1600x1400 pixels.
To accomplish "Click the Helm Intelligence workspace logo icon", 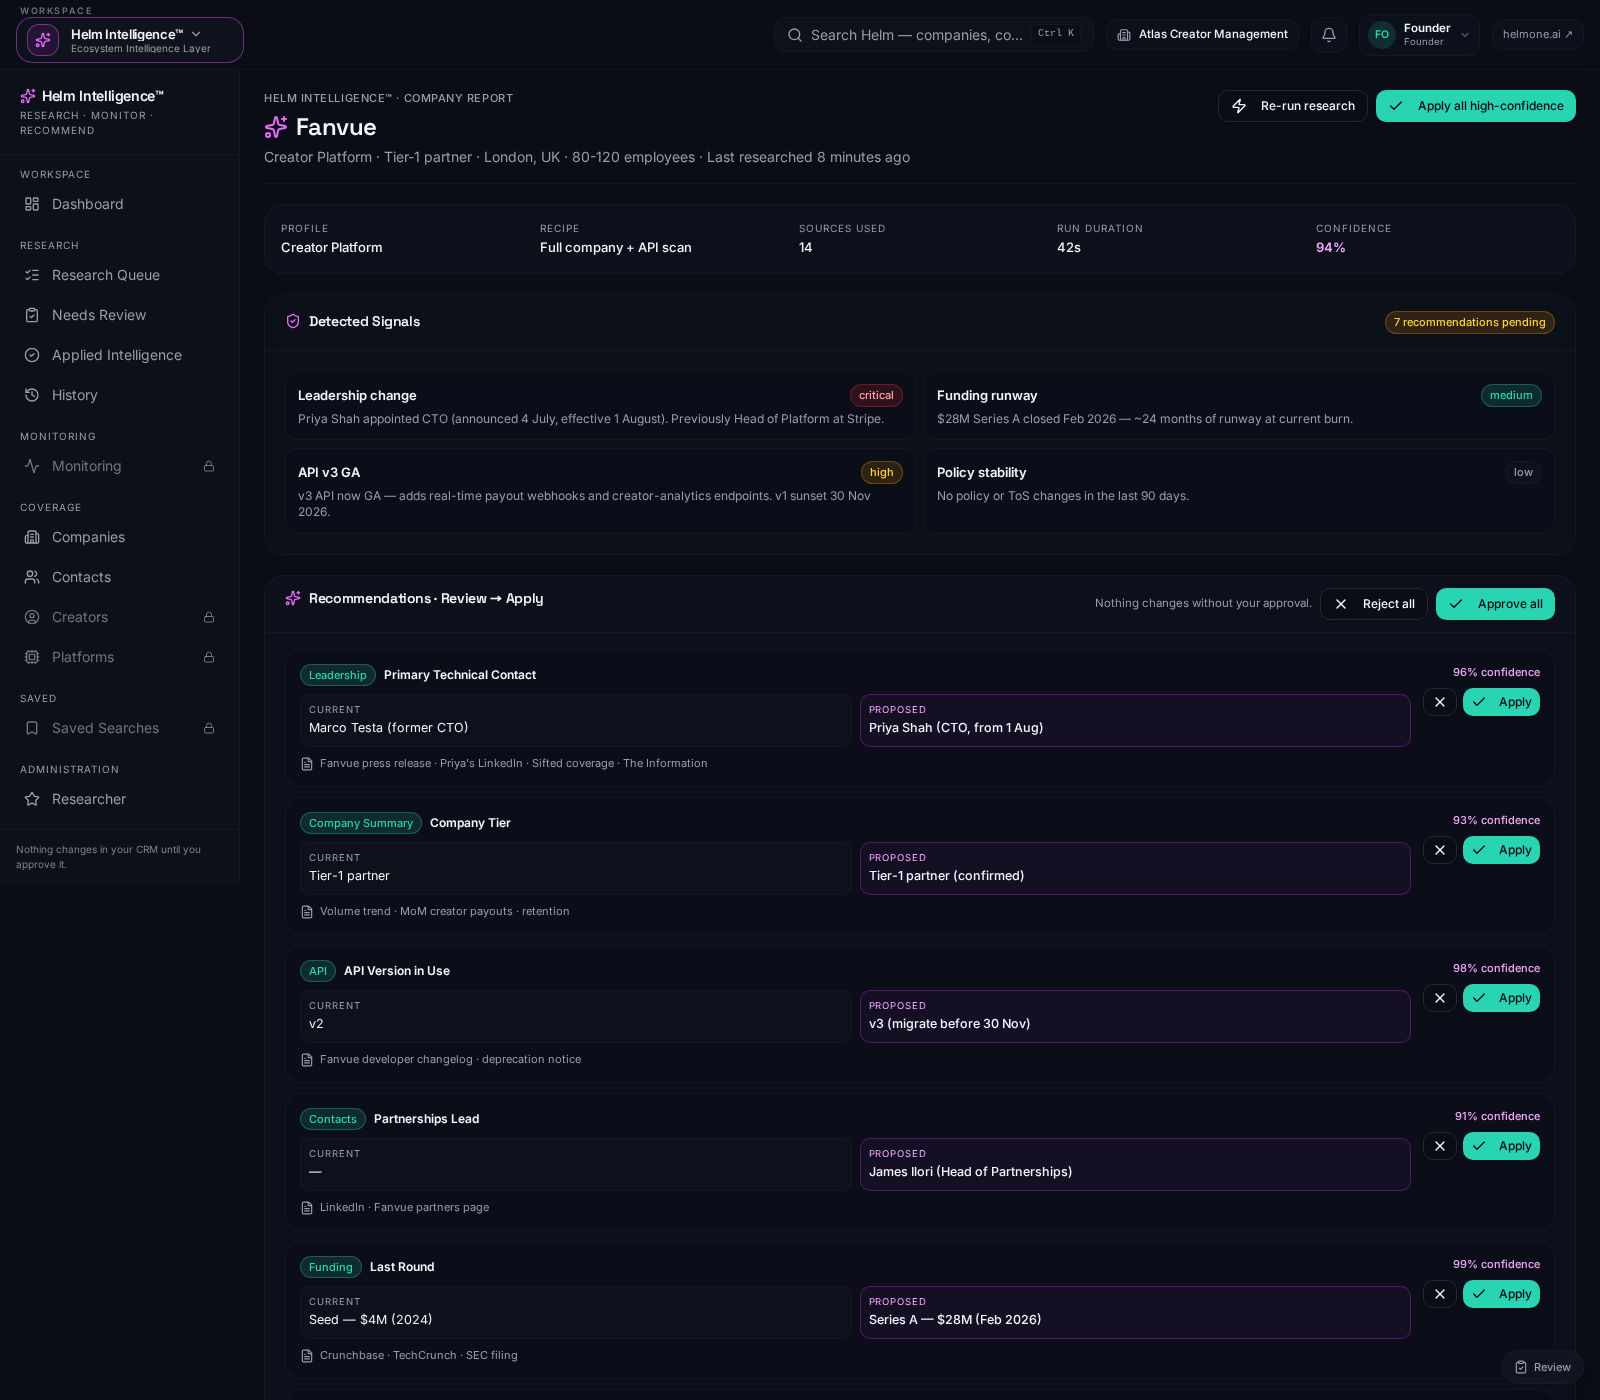I will [43, 40].
